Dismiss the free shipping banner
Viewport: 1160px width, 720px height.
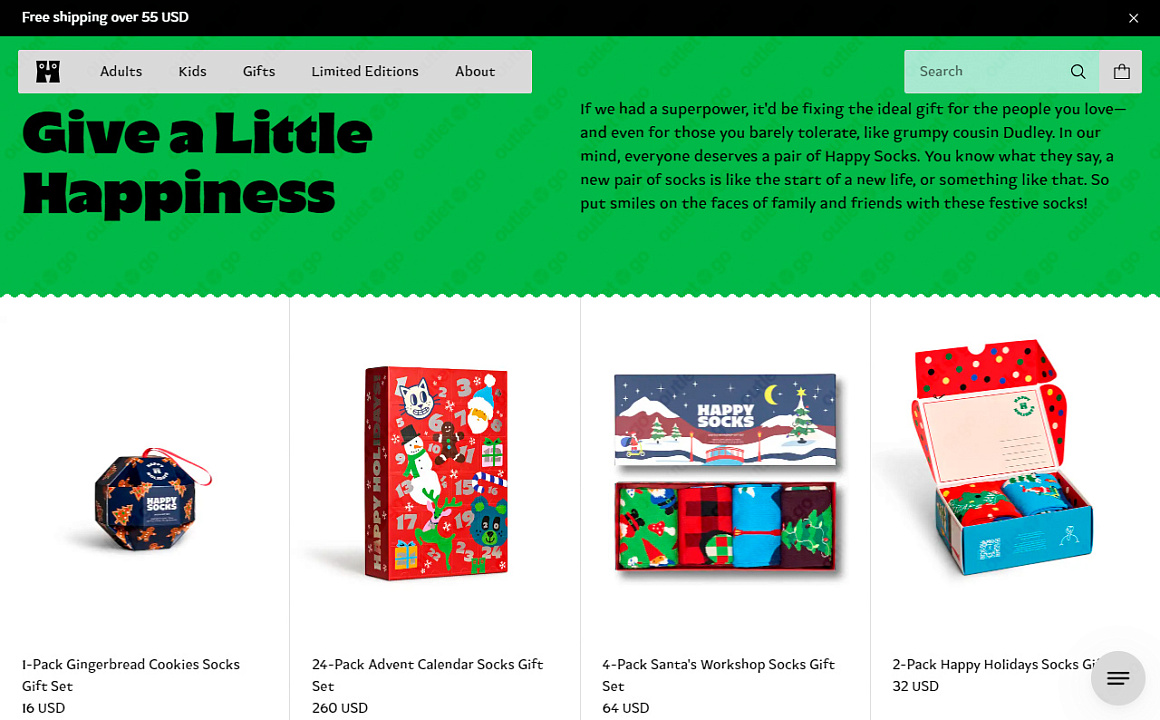click(x=1133, y=18)
